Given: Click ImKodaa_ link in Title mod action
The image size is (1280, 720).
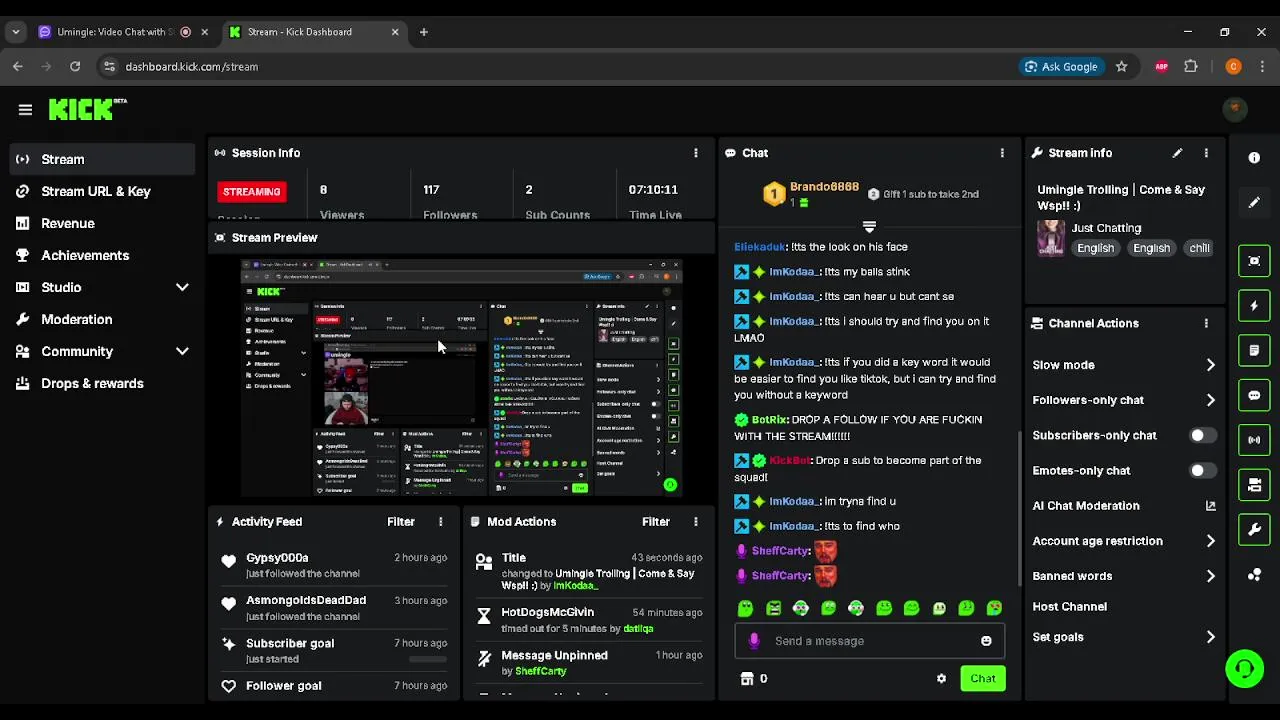Looking at the screenshot, I should click(576, 586).
